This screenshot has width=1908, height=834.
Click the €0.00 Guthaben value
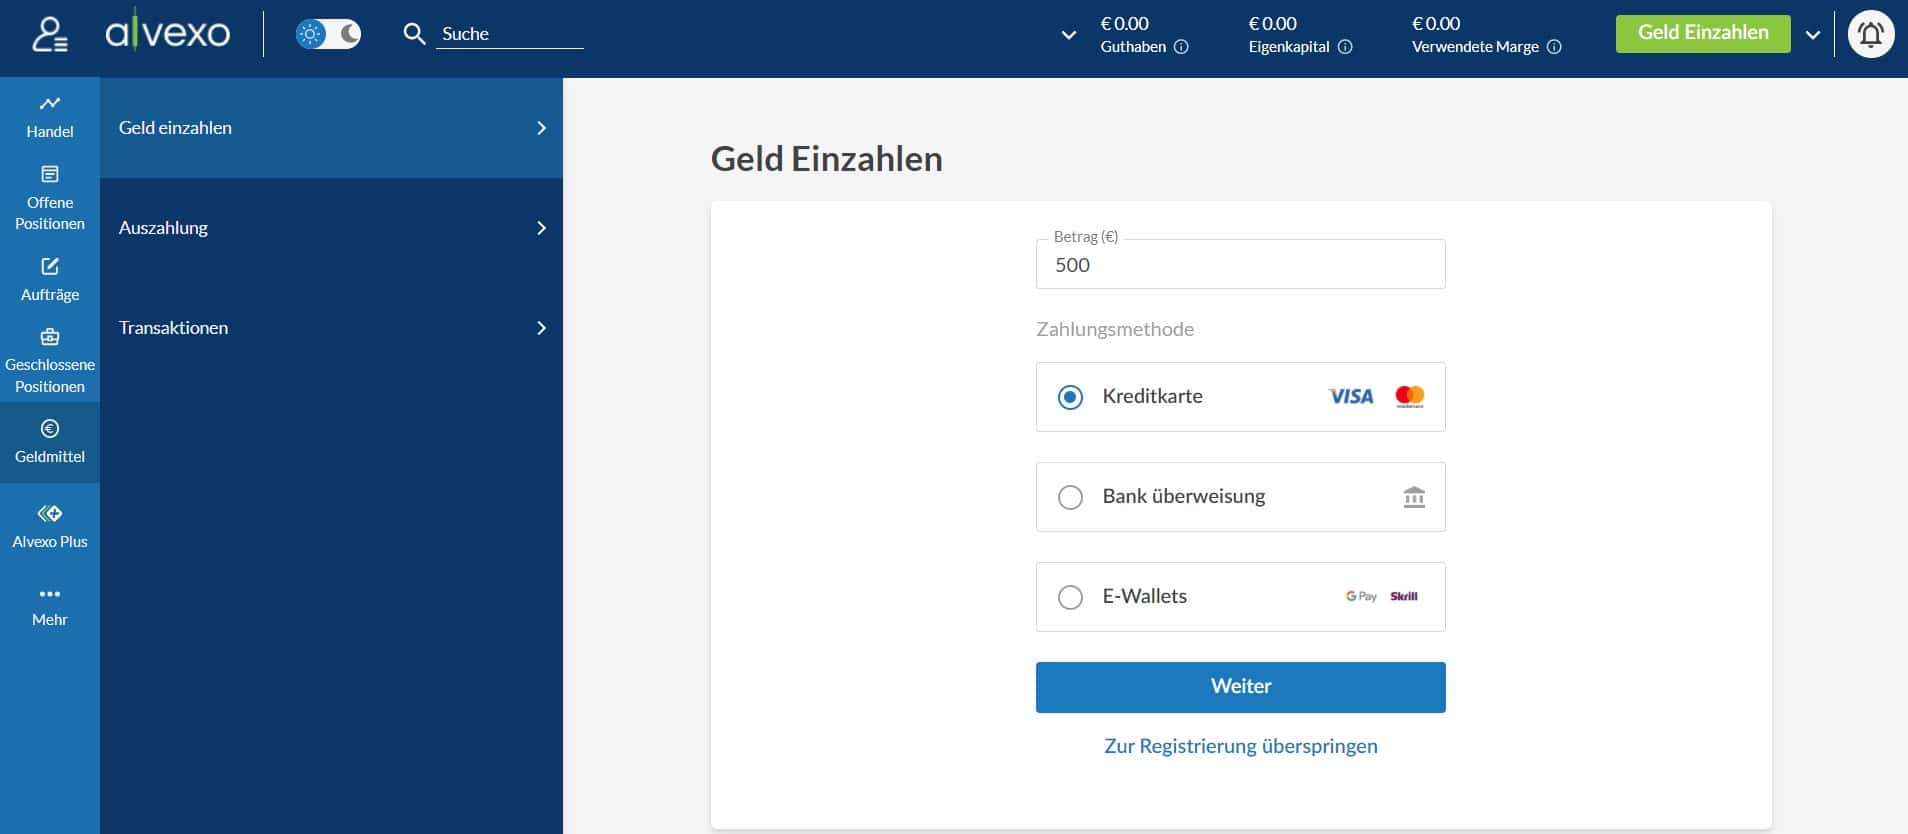[1125, 23]
